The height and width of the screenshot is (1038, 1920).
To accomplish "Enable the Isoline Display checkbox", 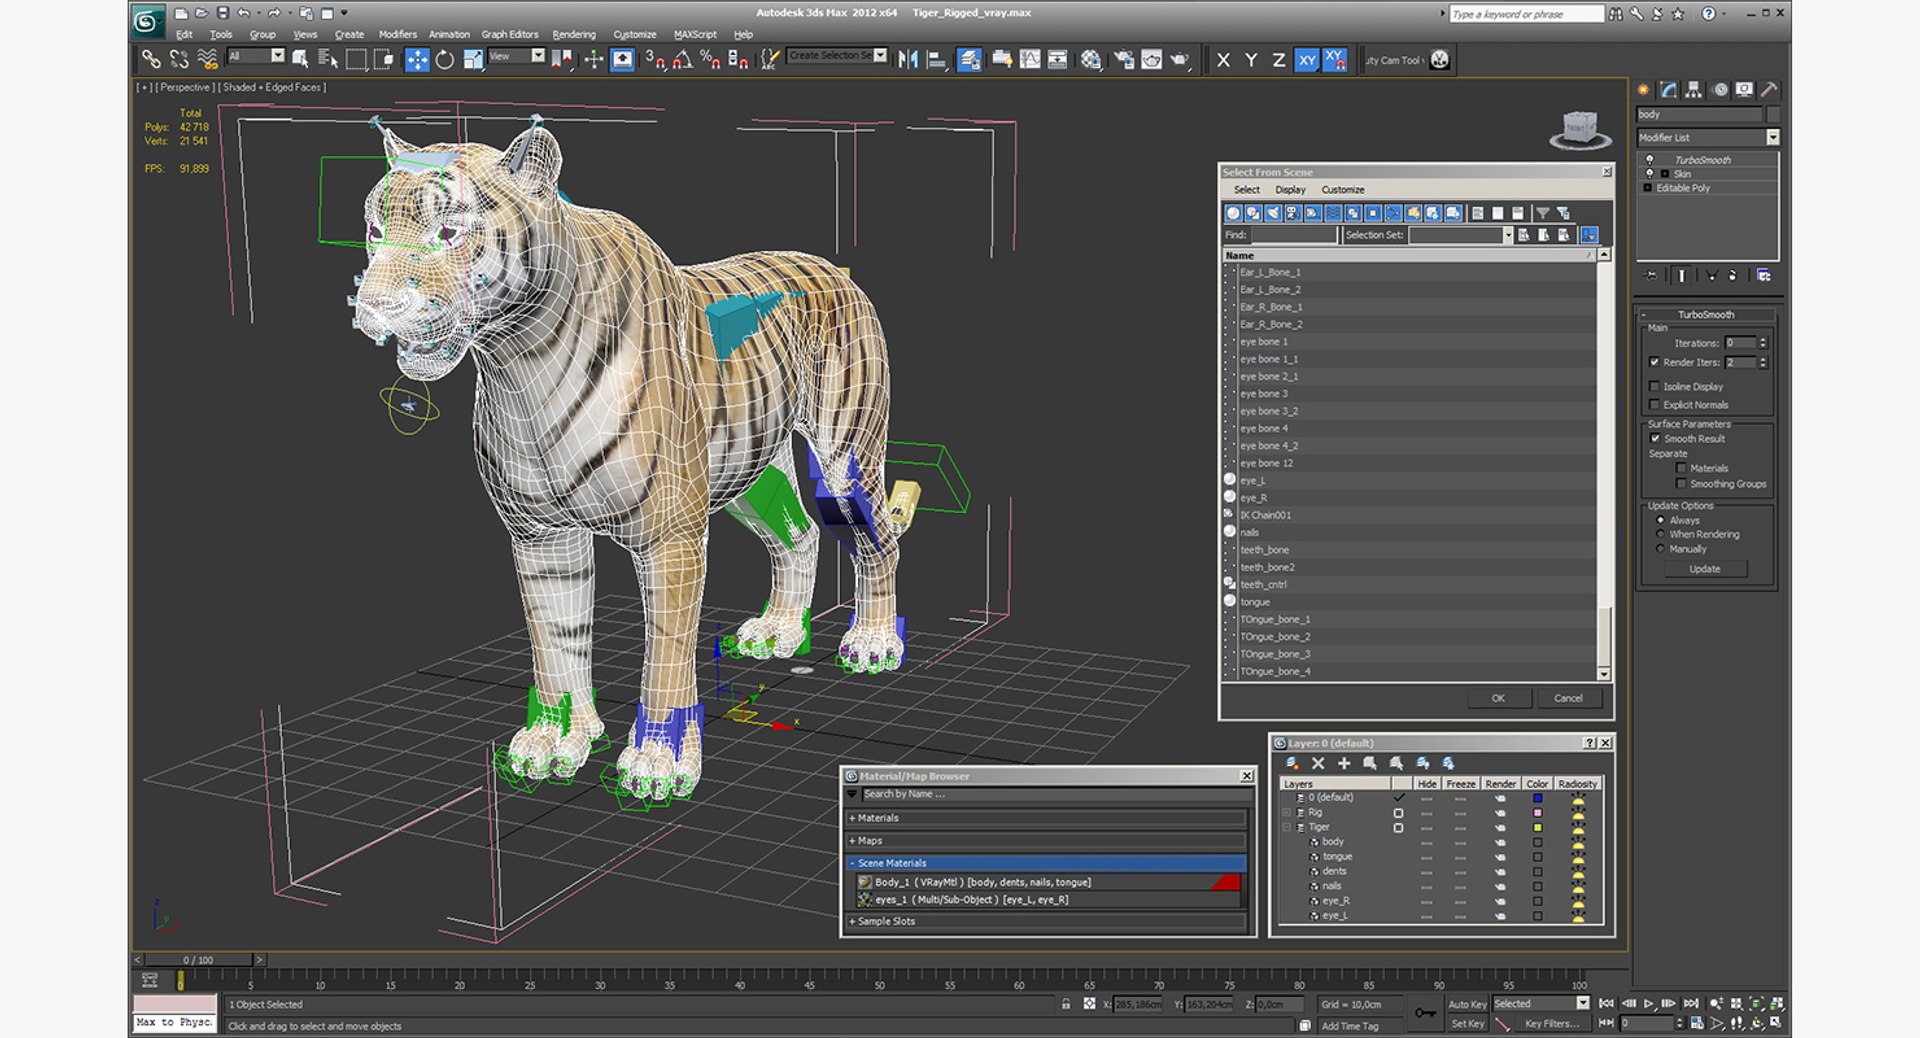I will [x=1654, y=386].
